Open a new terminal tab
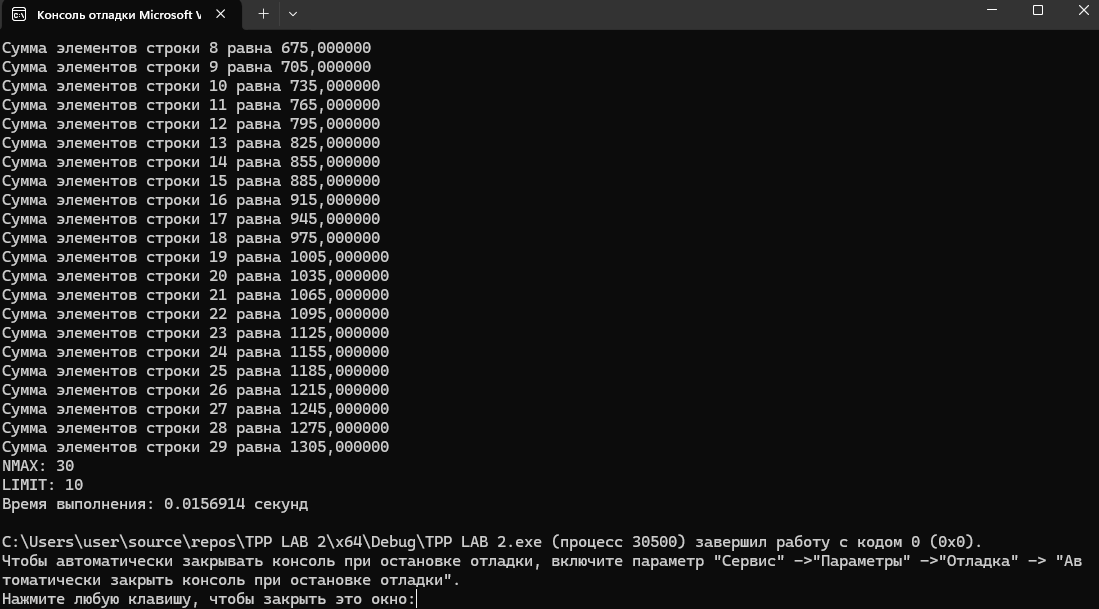Image resolution: width=1099 pixels, height=609 pixels. pyautogui.click(x=264, y=14)
